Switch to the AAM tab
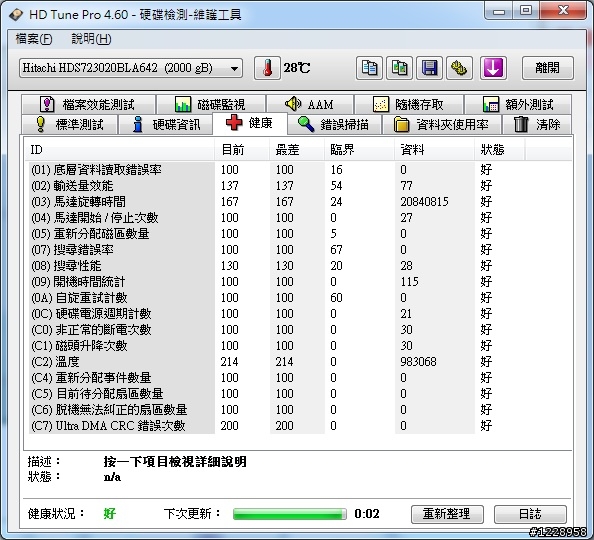 310,104
